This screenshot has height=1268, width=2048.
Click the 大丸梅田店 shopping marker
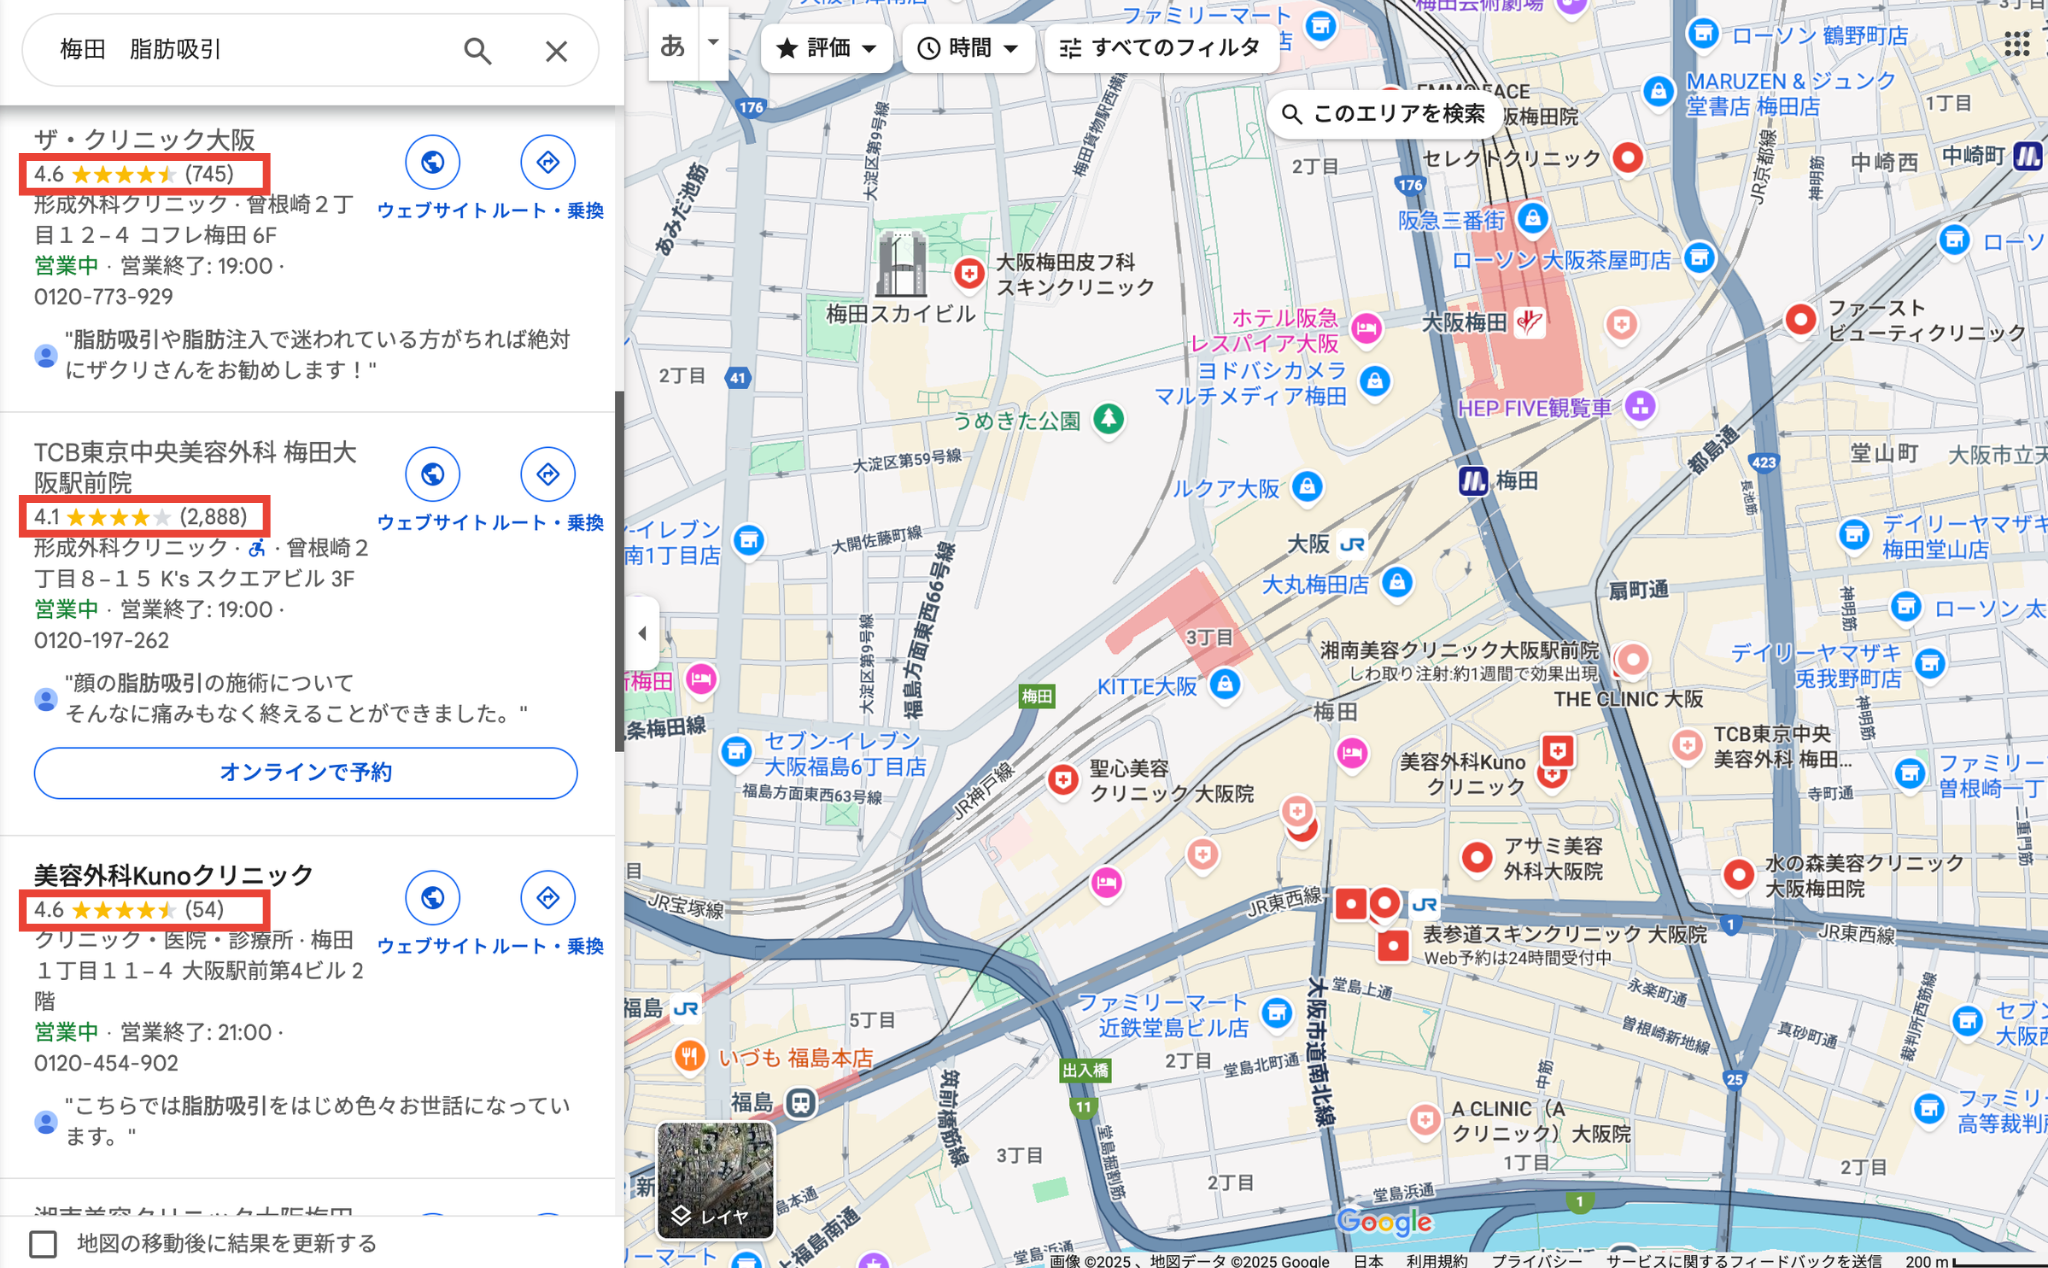[1397, 583]
